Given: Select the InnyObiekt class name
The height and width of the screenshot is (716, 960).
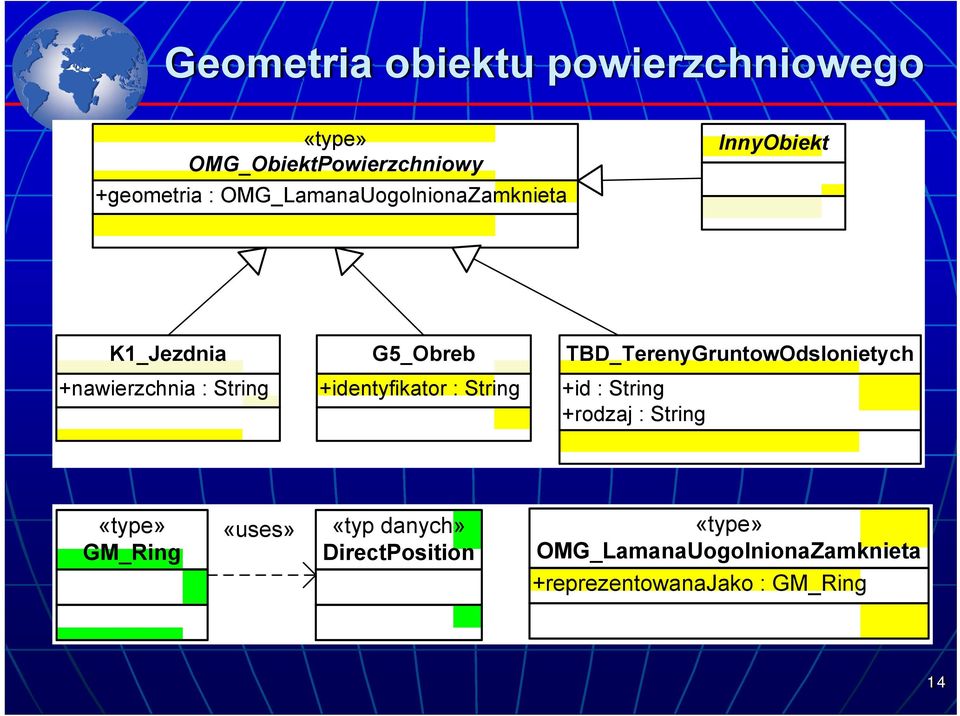Looking at the screenshot, I should click(x=773, y=143).
